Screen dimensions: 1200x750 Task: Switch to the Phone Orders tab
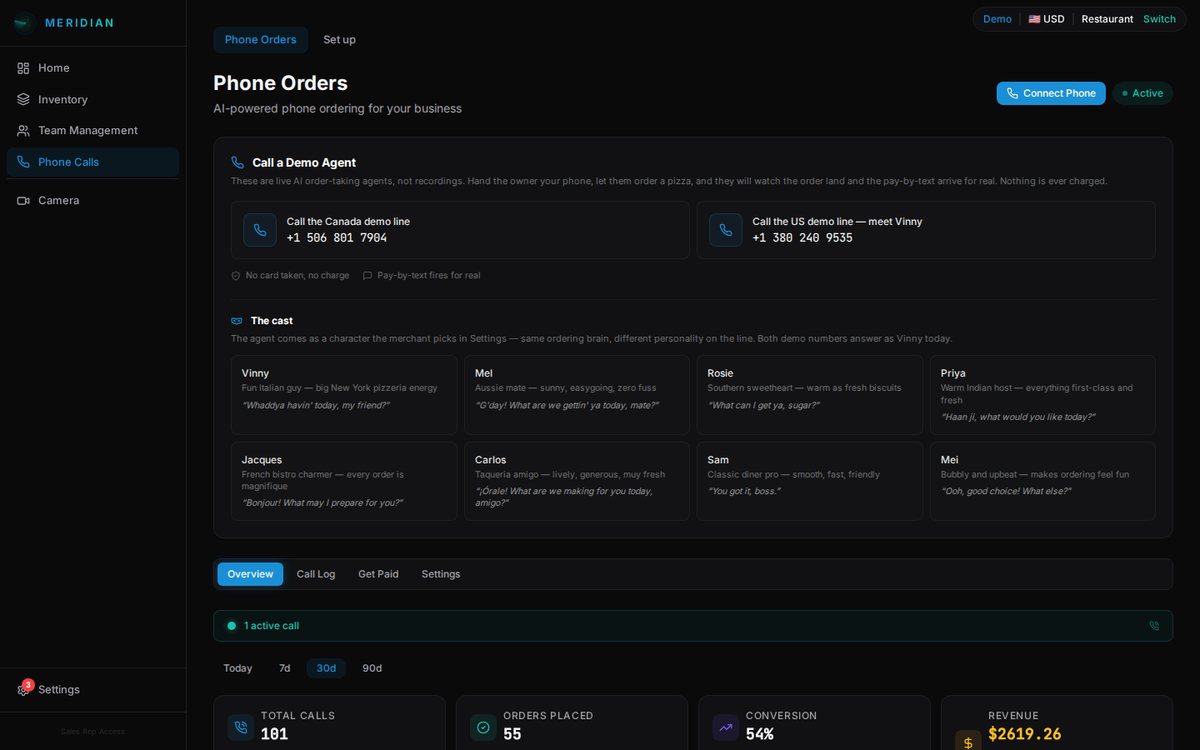coord(261,40)
